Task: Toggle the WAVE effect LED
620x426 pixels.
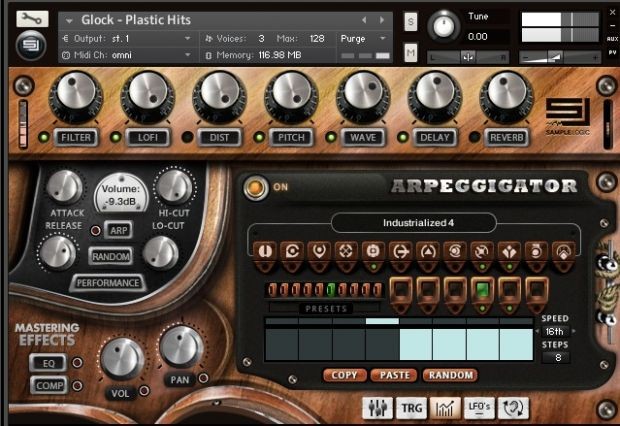Action: point(331,137)
